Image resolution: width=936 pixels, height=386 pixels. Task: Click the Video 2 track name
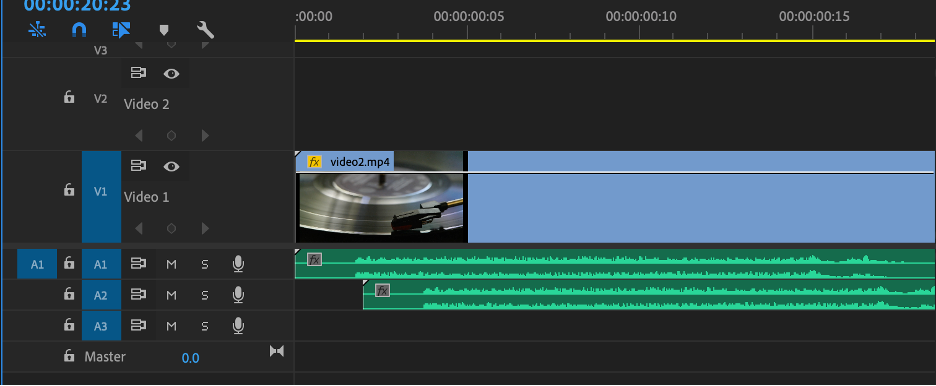click(x=146, y=104)
